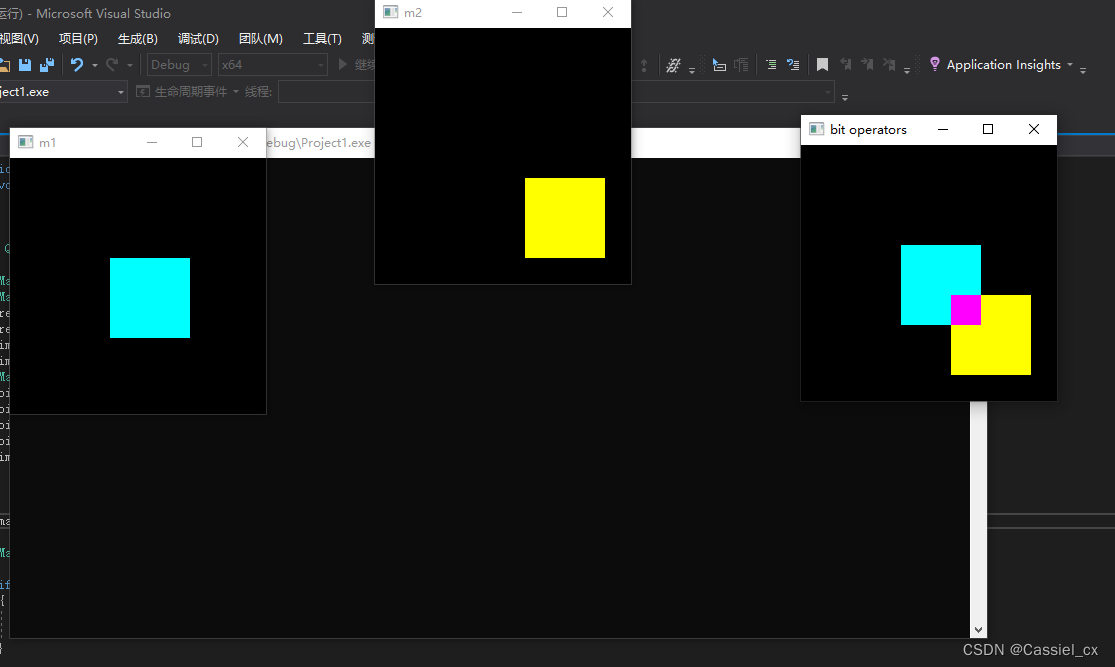Open the Debug configuration dropdown
Viewport: 1115px width, 667px height.
[179, 65]
